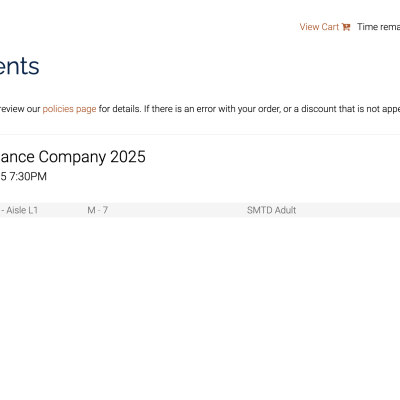This screenshot has height=400, width=400.
Task: Click the M - 7 seat cell
Action: tap(97, 210)
